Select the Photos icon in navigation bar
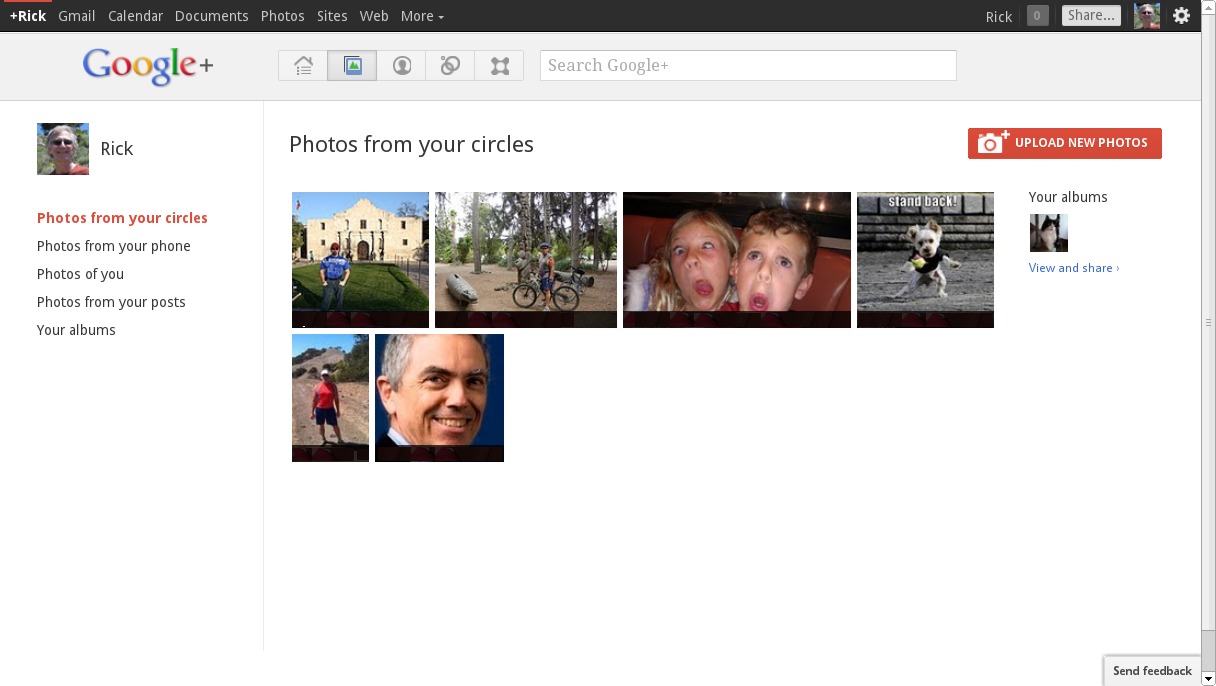1216x686 pixels. pyautogui.click(x=352, y=66)
